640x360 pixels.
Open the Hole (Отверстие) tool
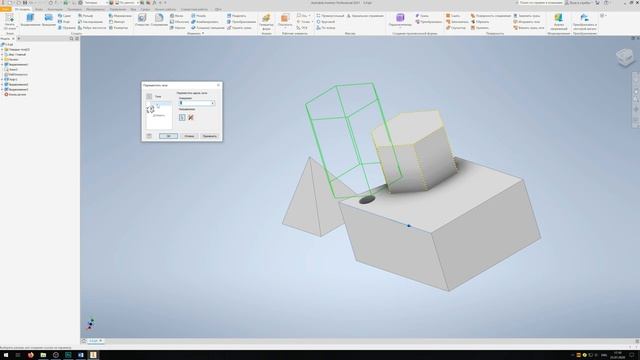pyautogui.click(x=142, y=20)
